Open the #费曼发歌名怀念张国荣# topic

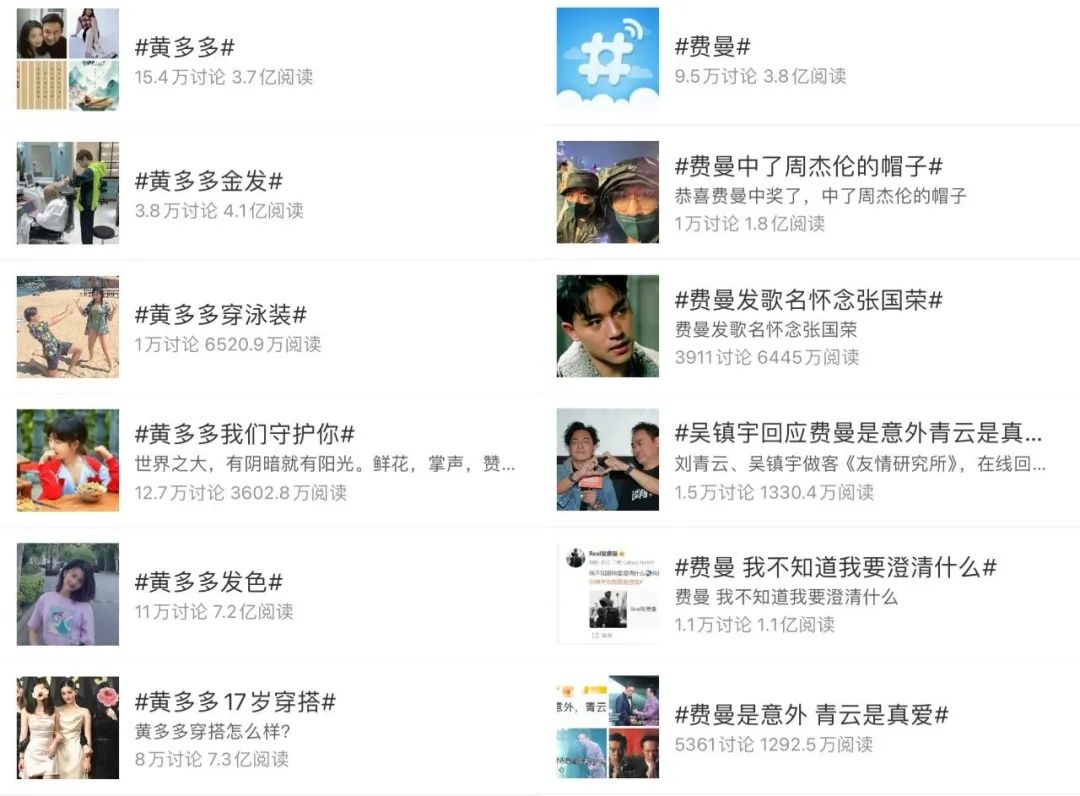click(x=809, y=300)
